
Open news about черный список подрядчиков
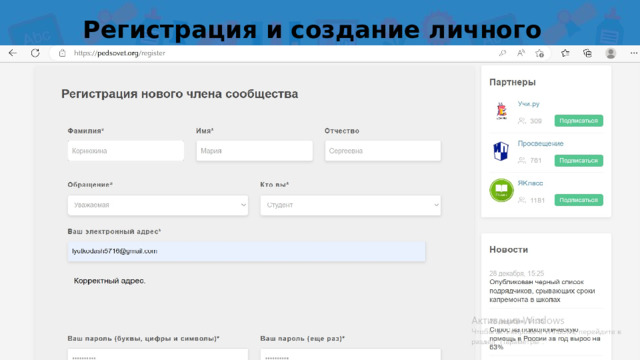pyautogui.click(x=542, y=291)
